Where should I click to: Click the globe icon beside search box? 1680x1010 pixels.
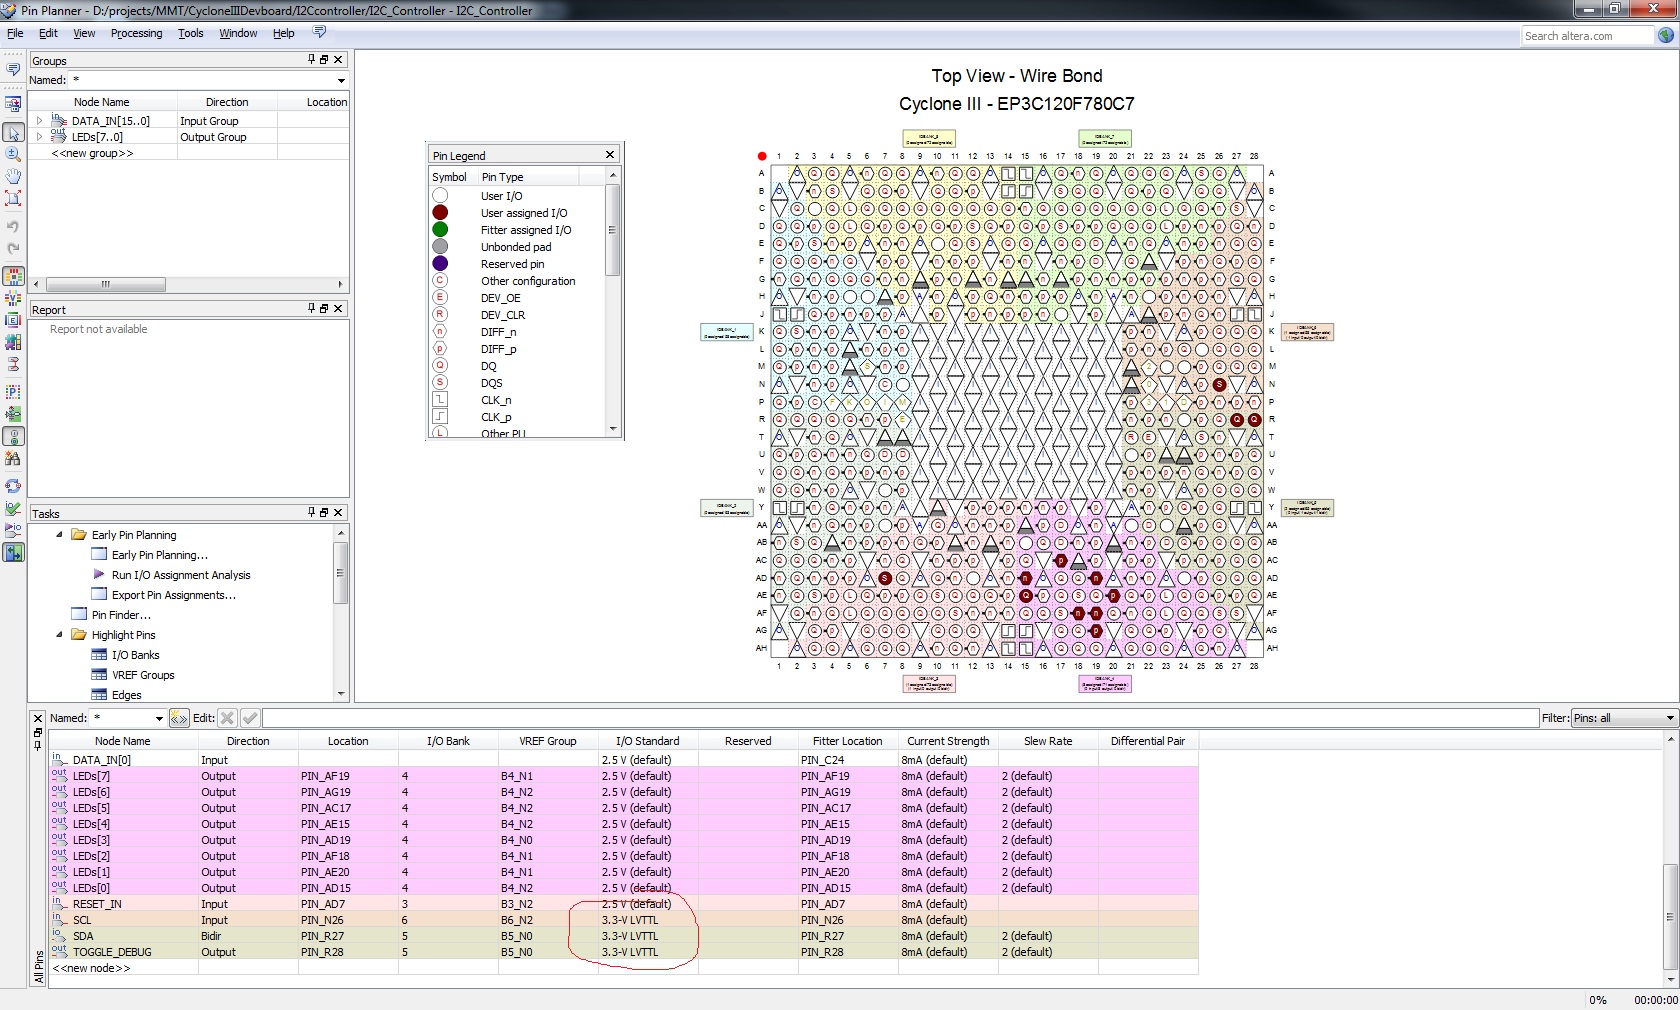coord(1666,35)
